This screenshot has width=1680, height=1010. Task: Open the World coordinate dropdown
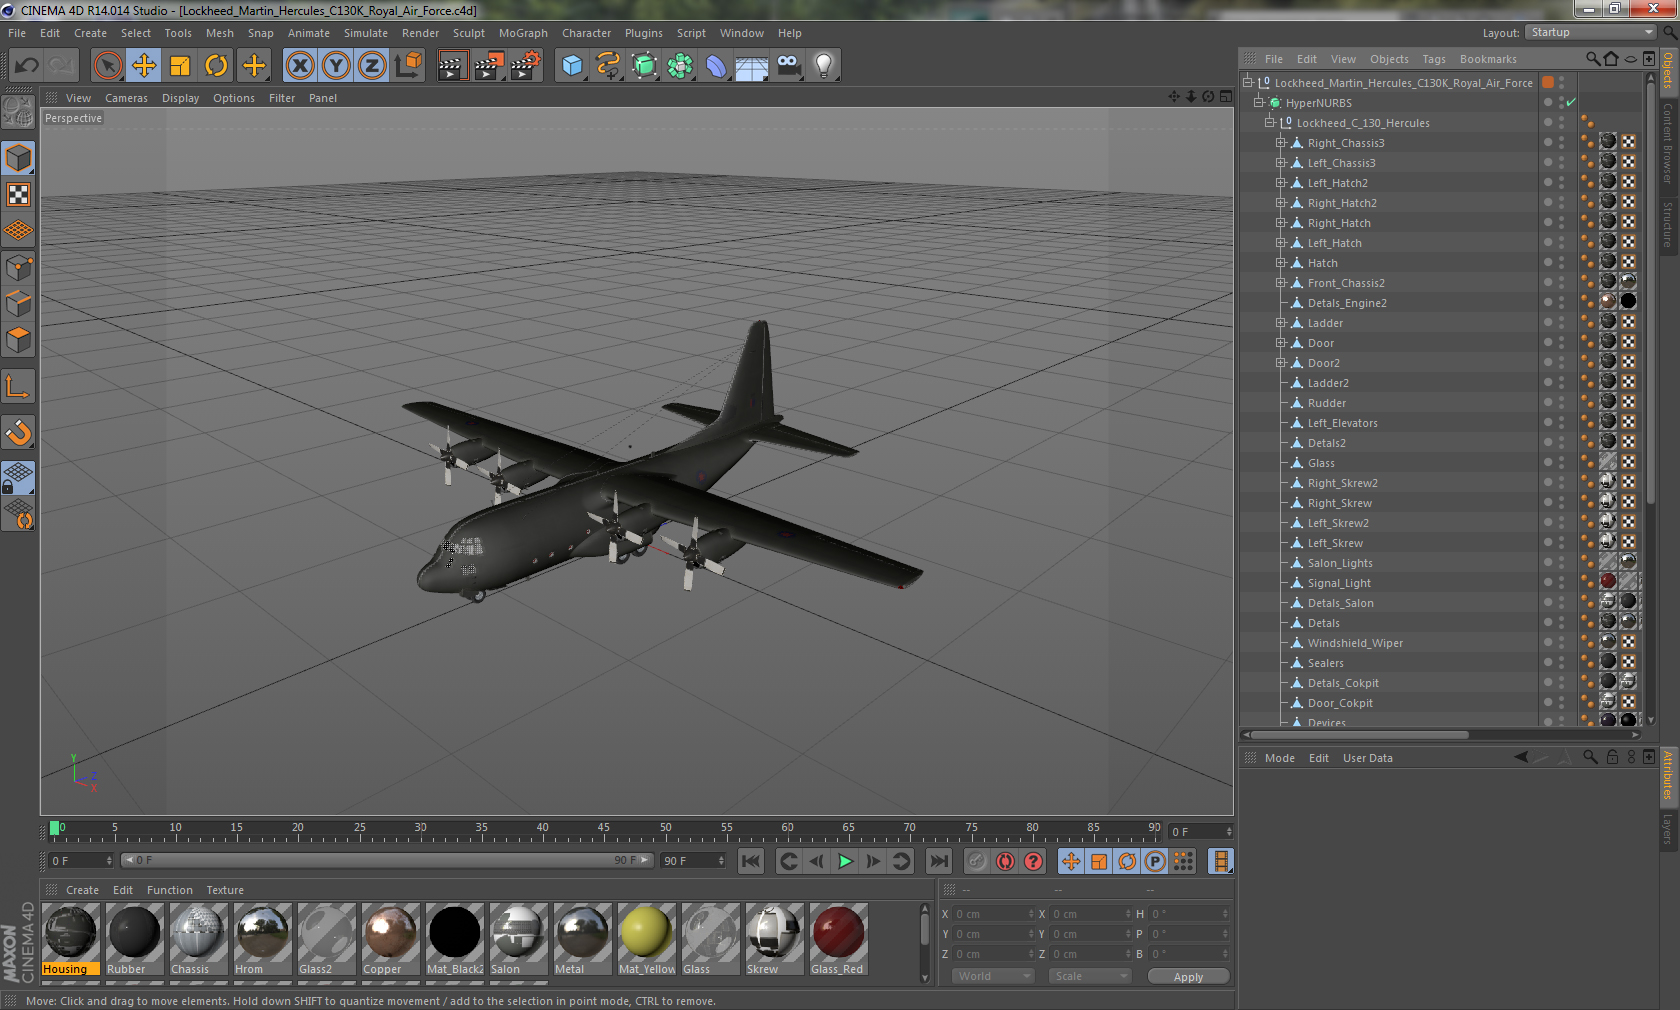point(992,976)
